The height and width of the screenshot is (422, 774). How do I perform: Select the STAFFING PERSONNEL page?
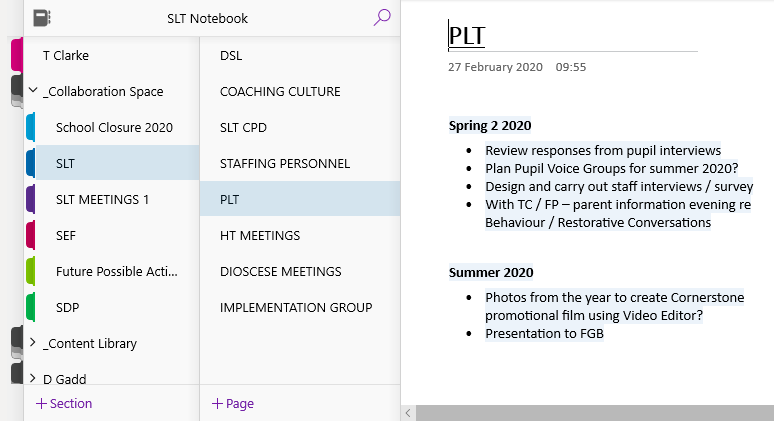pos(285,163)
